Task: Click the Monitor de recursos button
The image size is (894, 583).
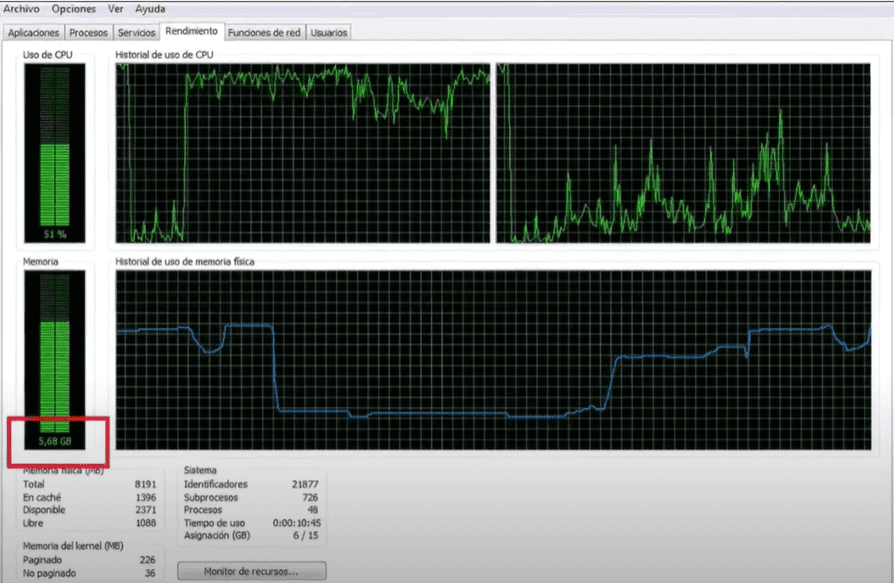Action: pyautogui.click(x=251, y=571)
